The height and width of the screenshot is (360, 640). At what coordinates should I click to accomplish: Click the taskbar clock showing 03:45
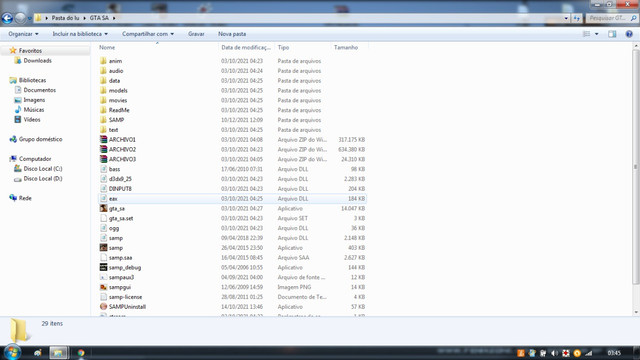614,353
